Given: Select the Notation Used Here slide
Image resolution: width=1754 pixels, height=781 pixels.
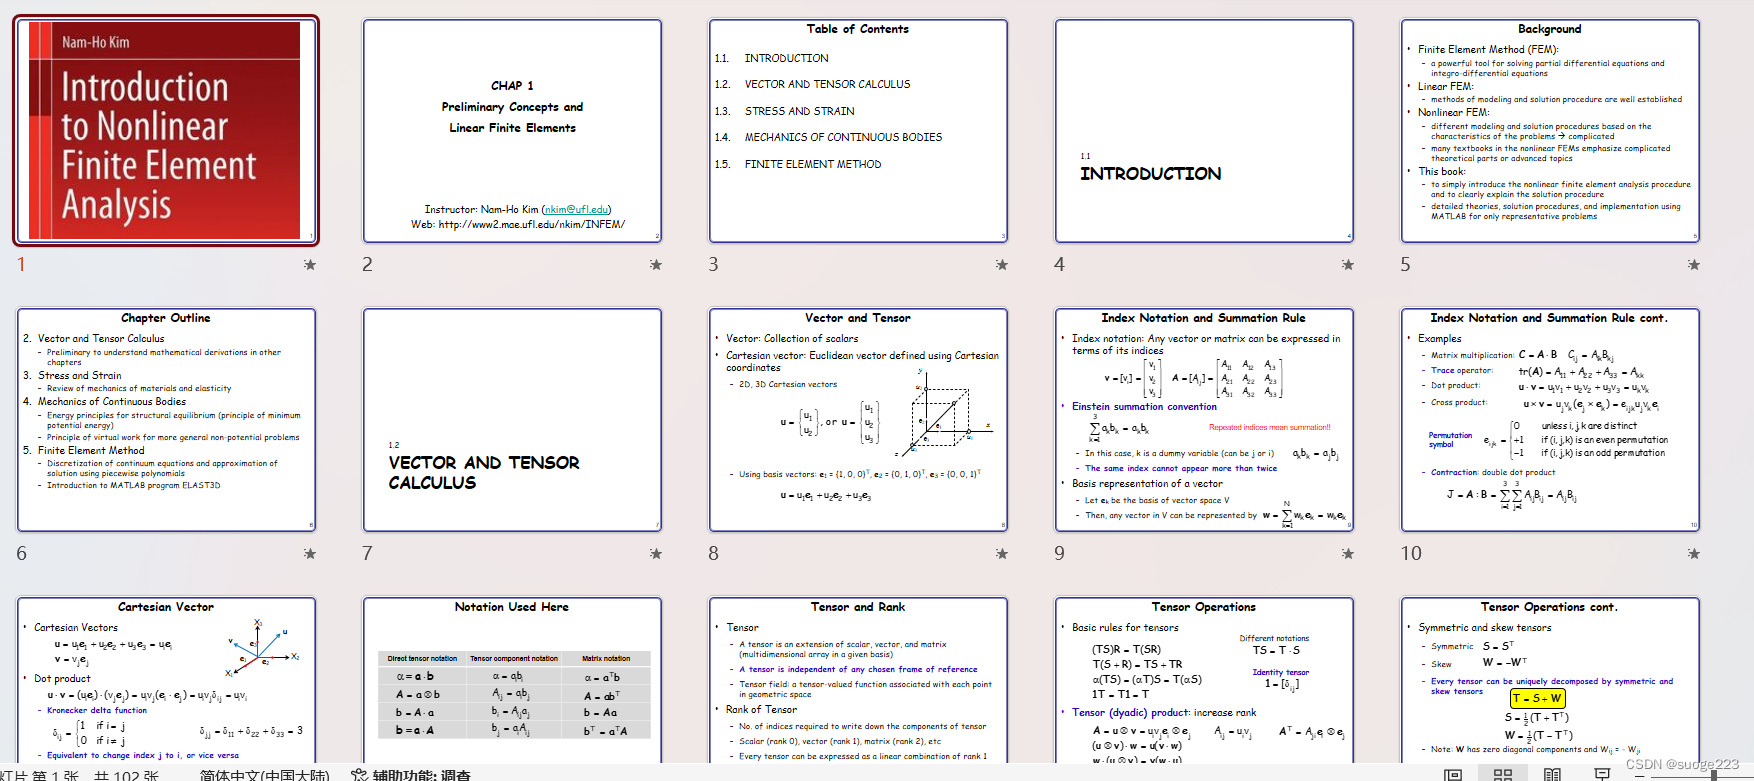Looking at the screenshot, I should [x=512, y=681].
